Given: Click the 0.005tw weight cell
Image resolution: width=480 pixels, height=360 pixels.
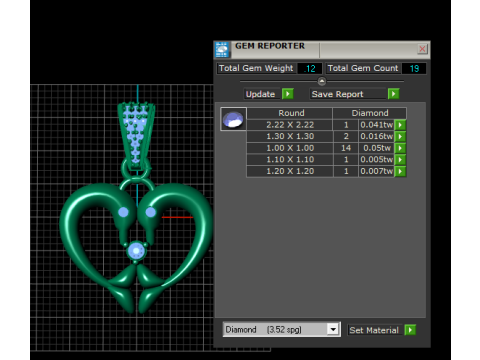Looking at the screenshot, I should point(377,160).
